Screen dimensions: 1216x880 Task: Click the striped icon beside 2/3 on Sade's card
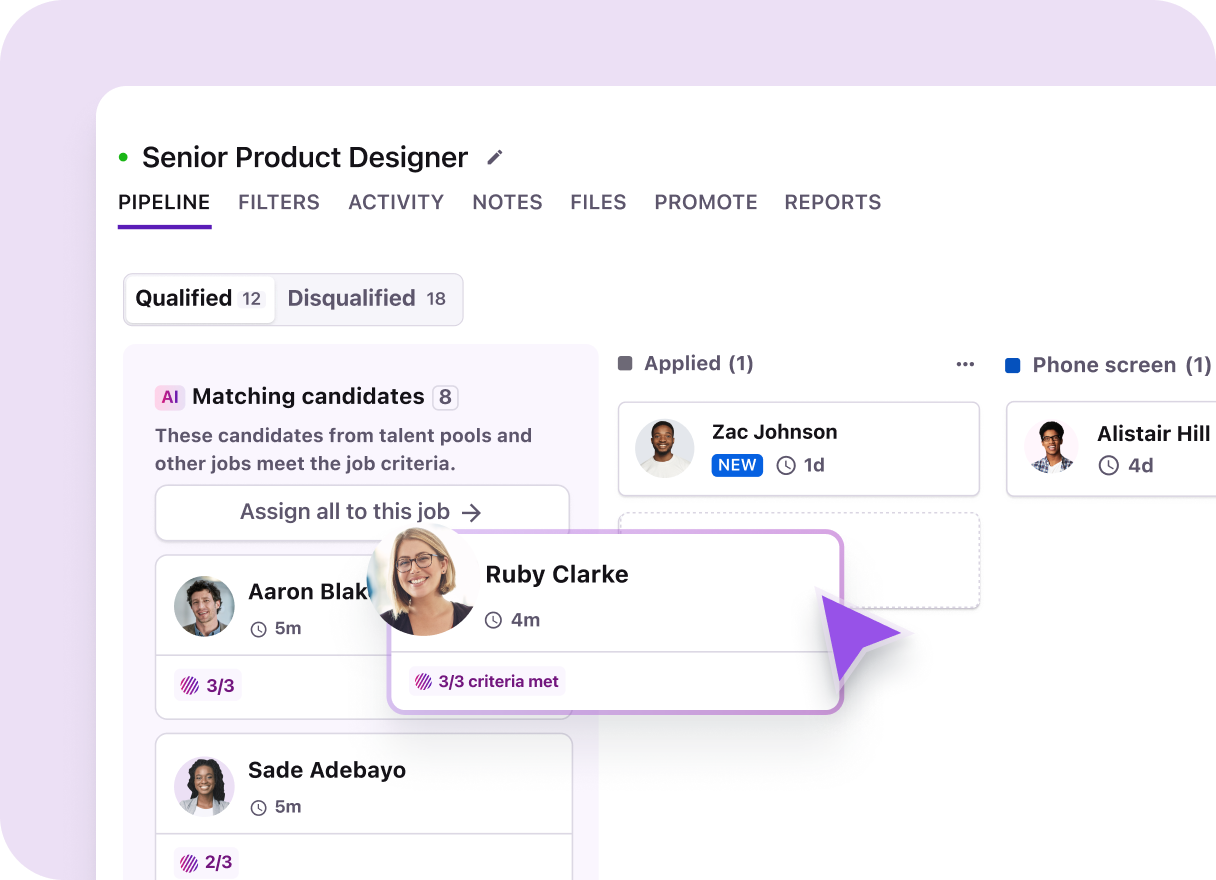coord(189,863)
